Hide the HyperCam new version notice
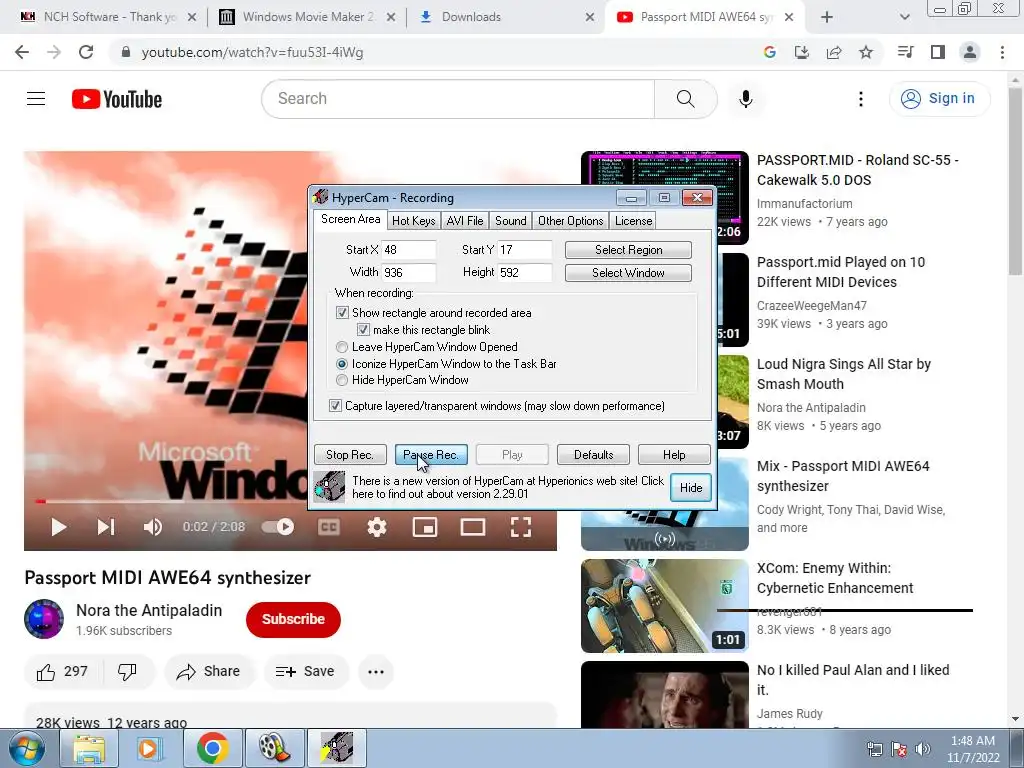This screenshot has width=1024, height=768. 691,488
